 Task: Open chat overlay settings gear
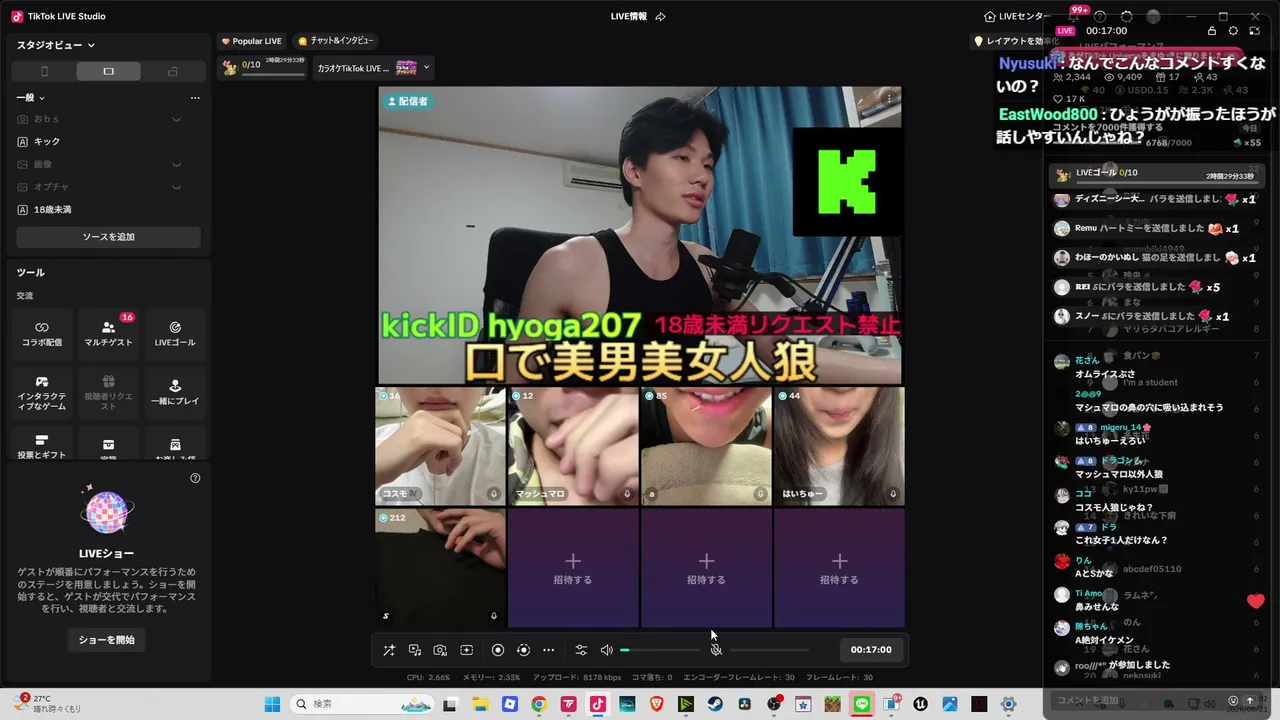point(1233,31)
